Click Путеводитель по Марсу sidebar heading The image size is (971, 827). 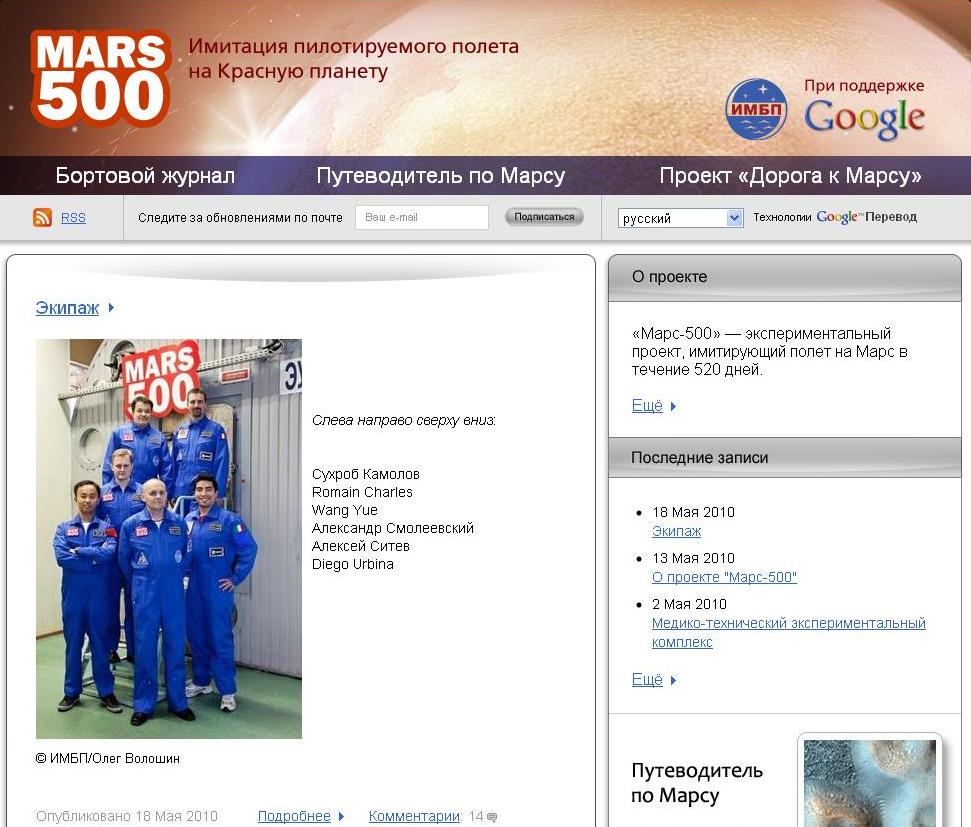697,783
